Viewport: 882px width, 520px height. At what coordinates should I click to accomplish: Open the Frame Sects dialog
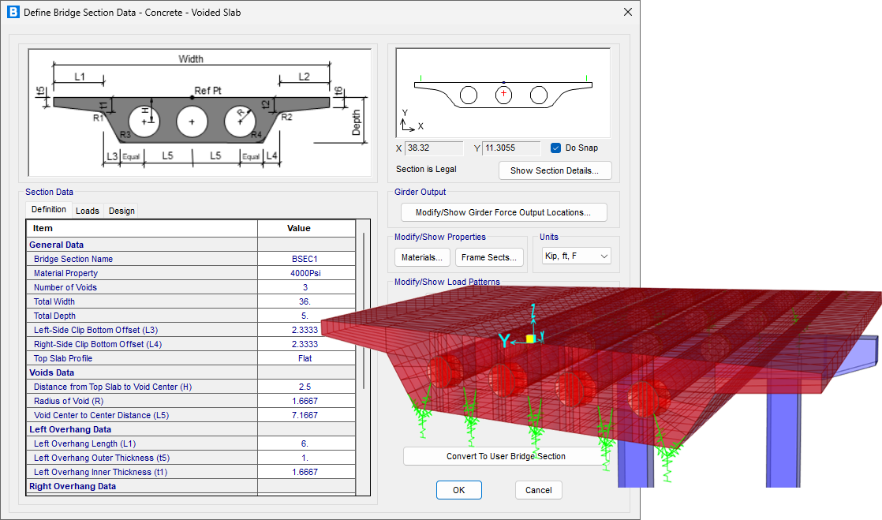489,257
